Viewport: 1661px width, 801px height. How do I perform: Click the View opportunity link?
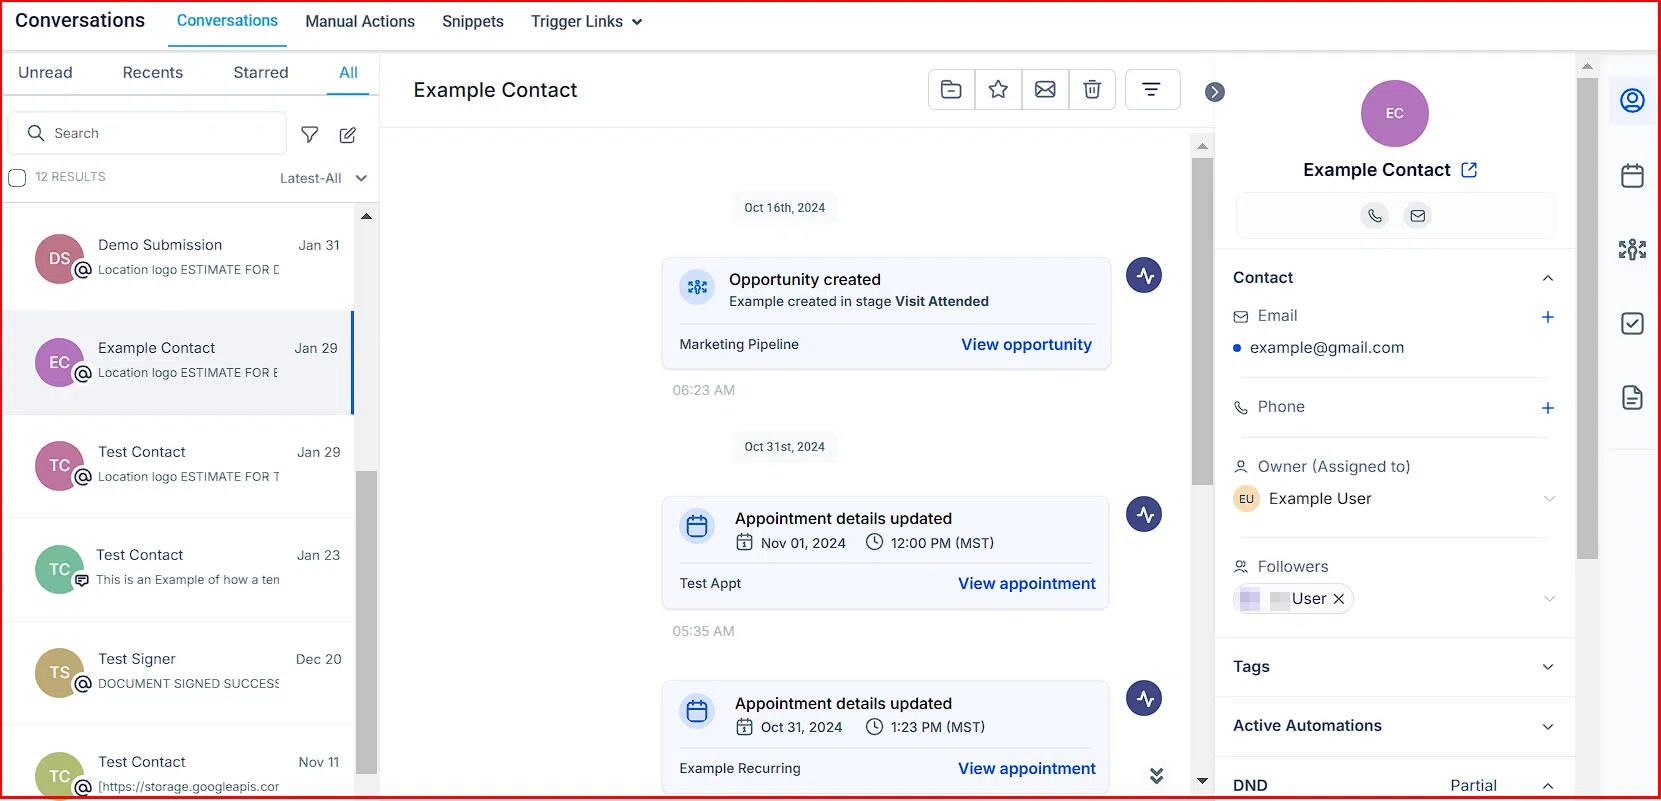(x=1026, y=344)
